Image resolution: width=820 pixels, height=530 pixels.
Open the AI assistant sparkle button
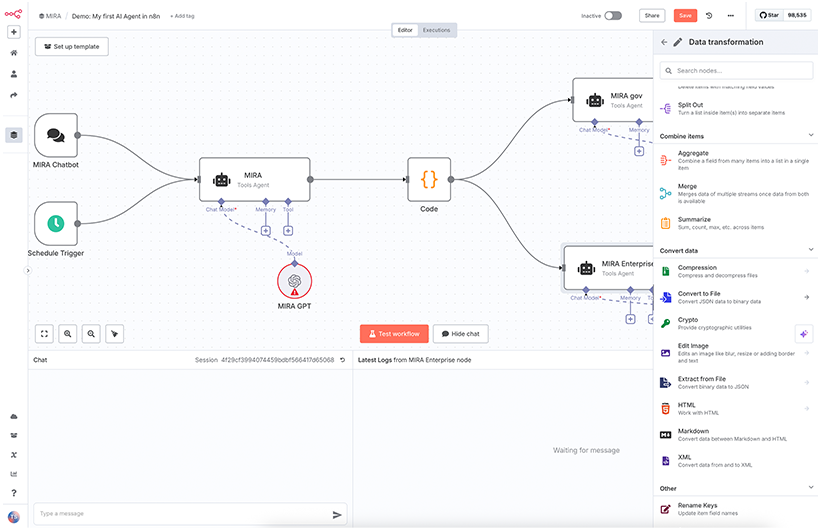tap(804, 334)
